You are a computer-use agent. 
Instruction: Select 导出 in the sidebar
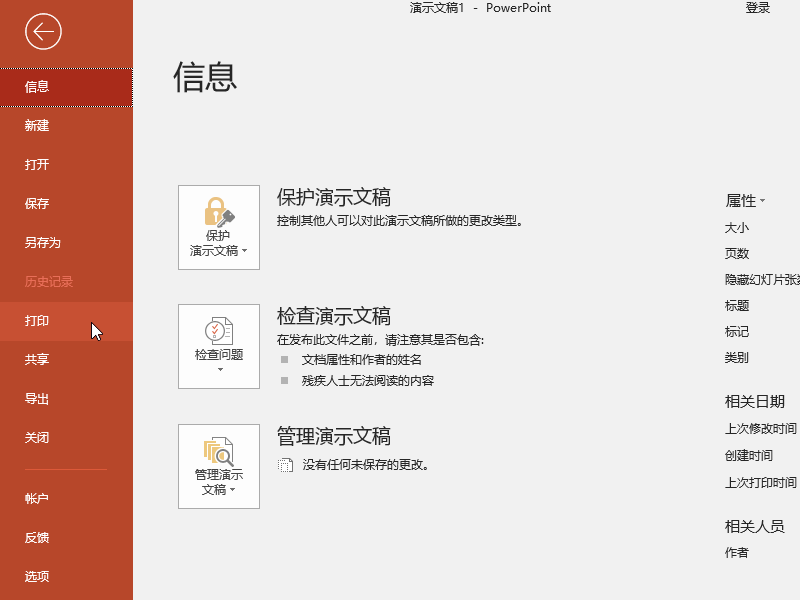pyautogui.click(x=66, y=398)
